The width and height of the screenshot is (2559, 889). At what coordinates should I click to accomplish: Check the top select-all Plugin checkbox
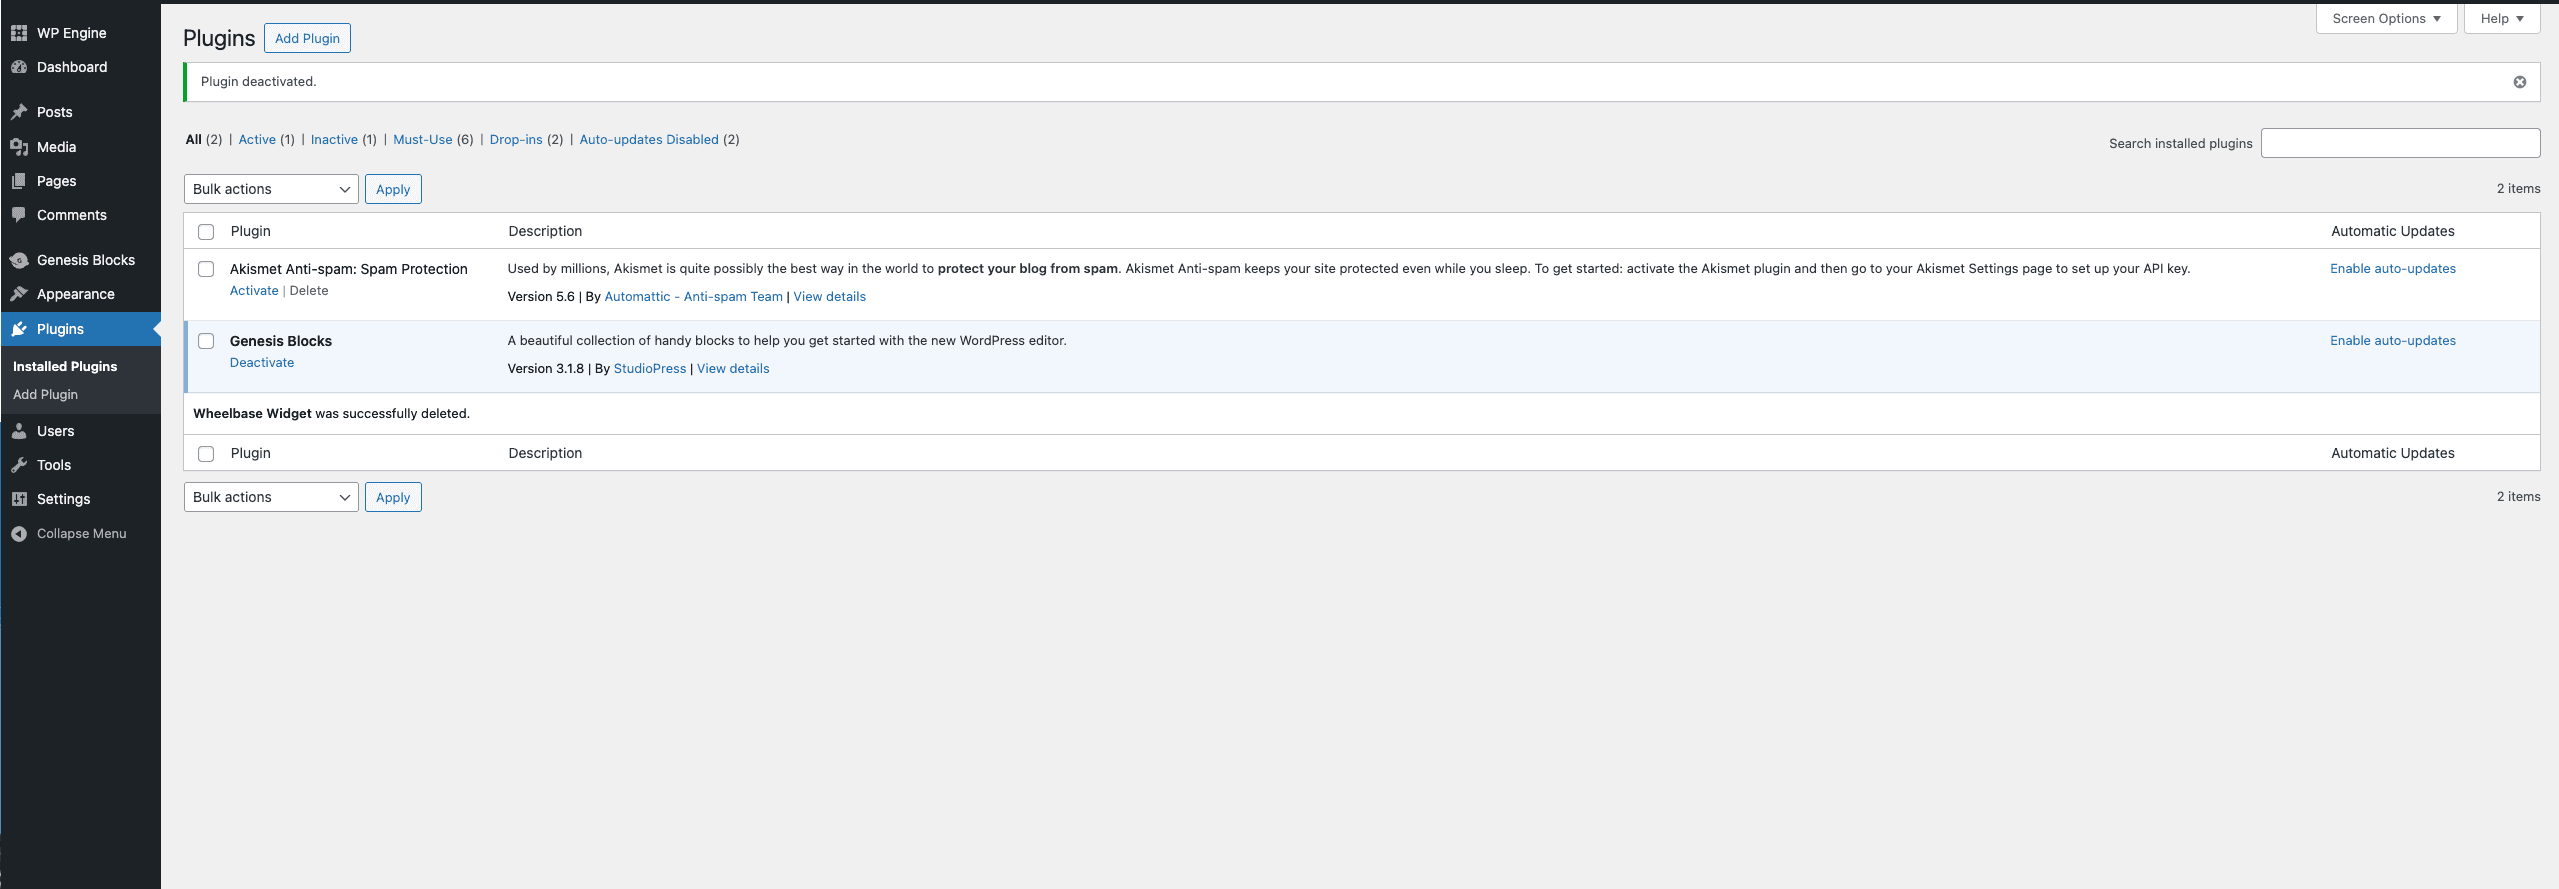[x=206, y=232]
